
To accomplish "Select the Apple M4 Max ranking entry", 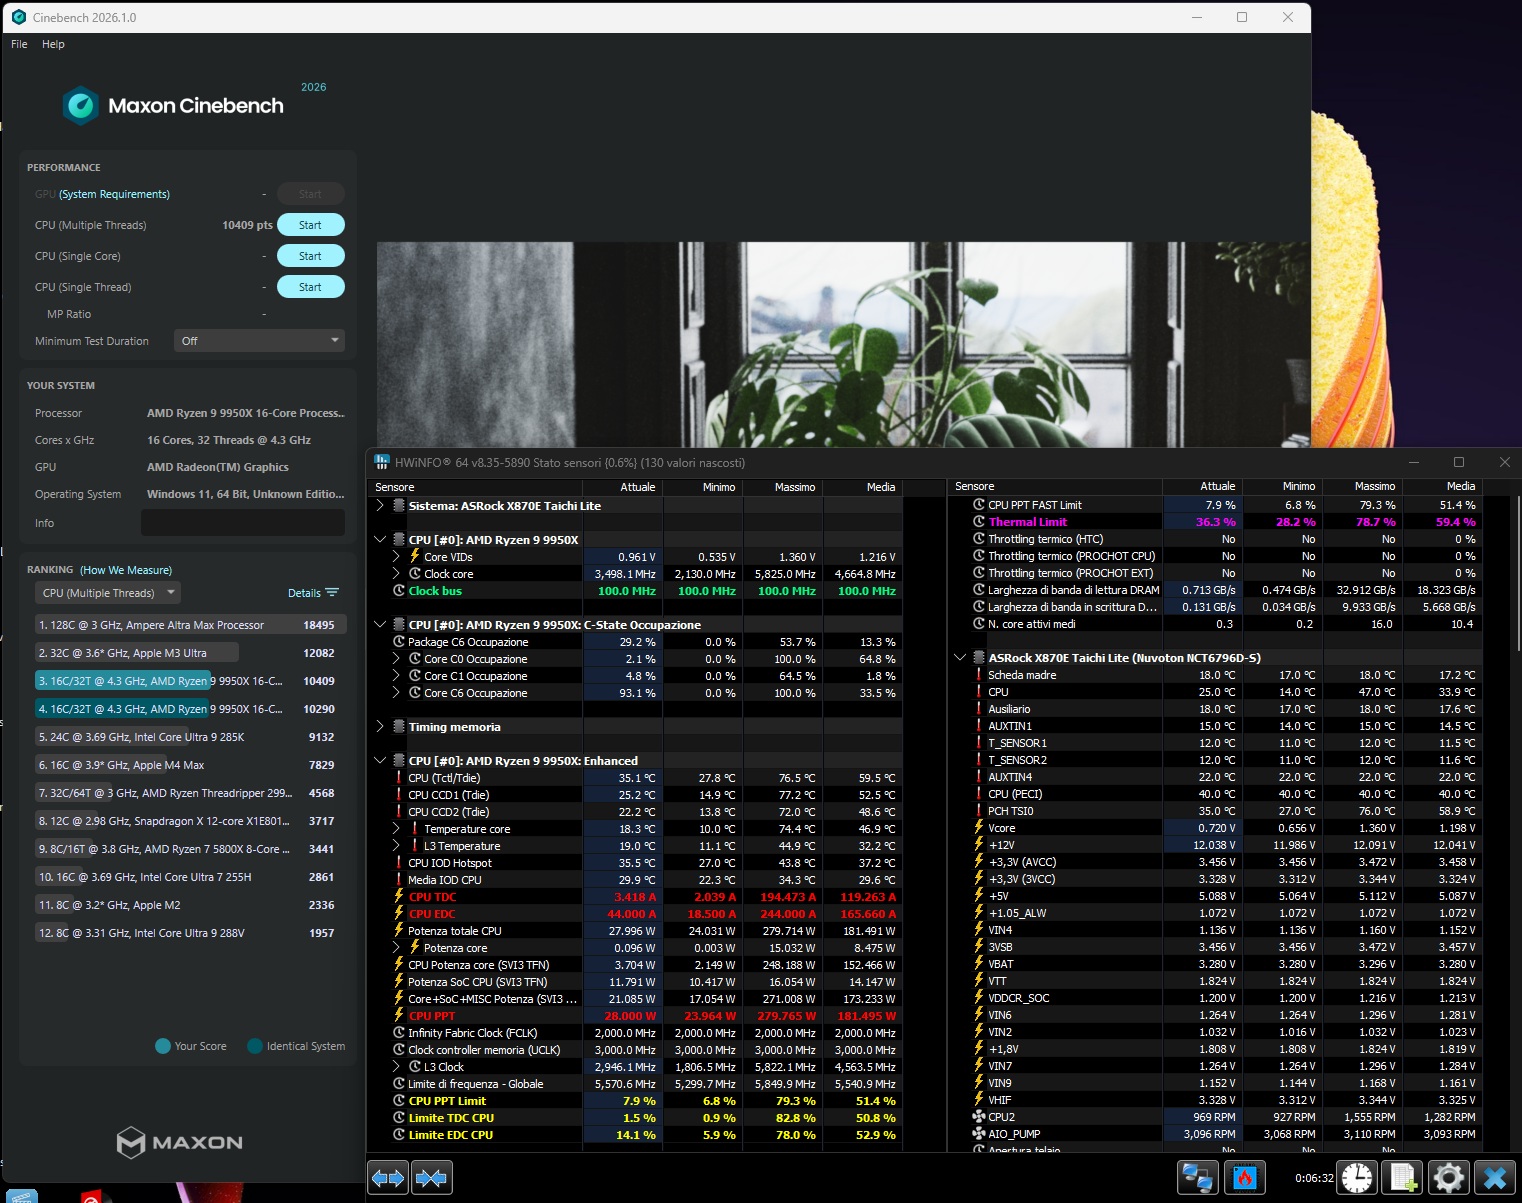I will pos(190,765).
